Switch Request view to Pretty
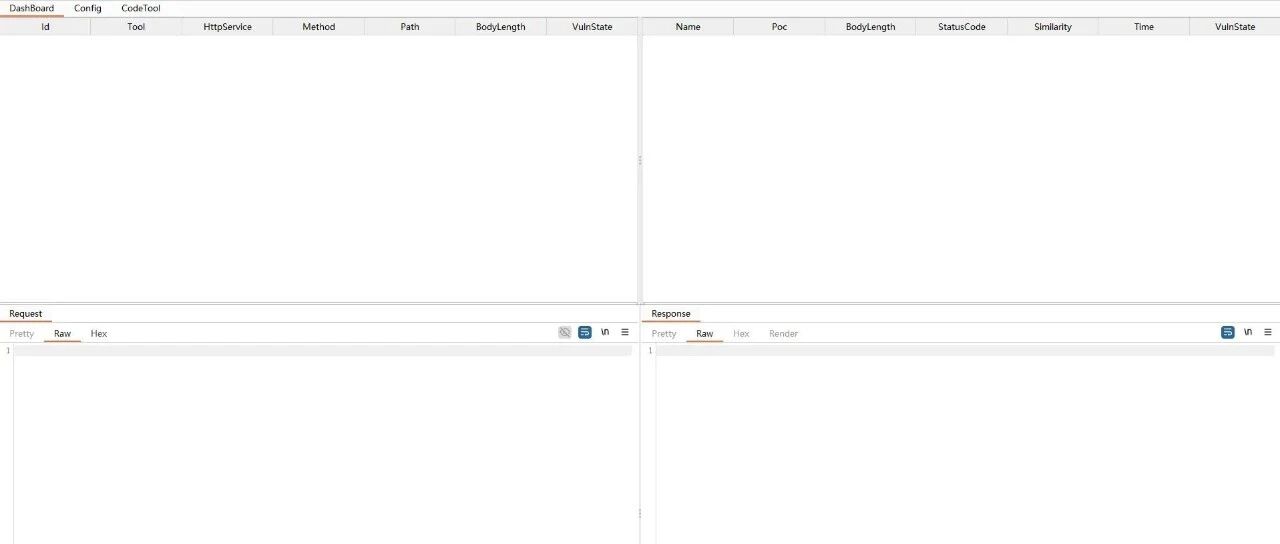This screenshot has height=544, width=1280. pos(22,334)
